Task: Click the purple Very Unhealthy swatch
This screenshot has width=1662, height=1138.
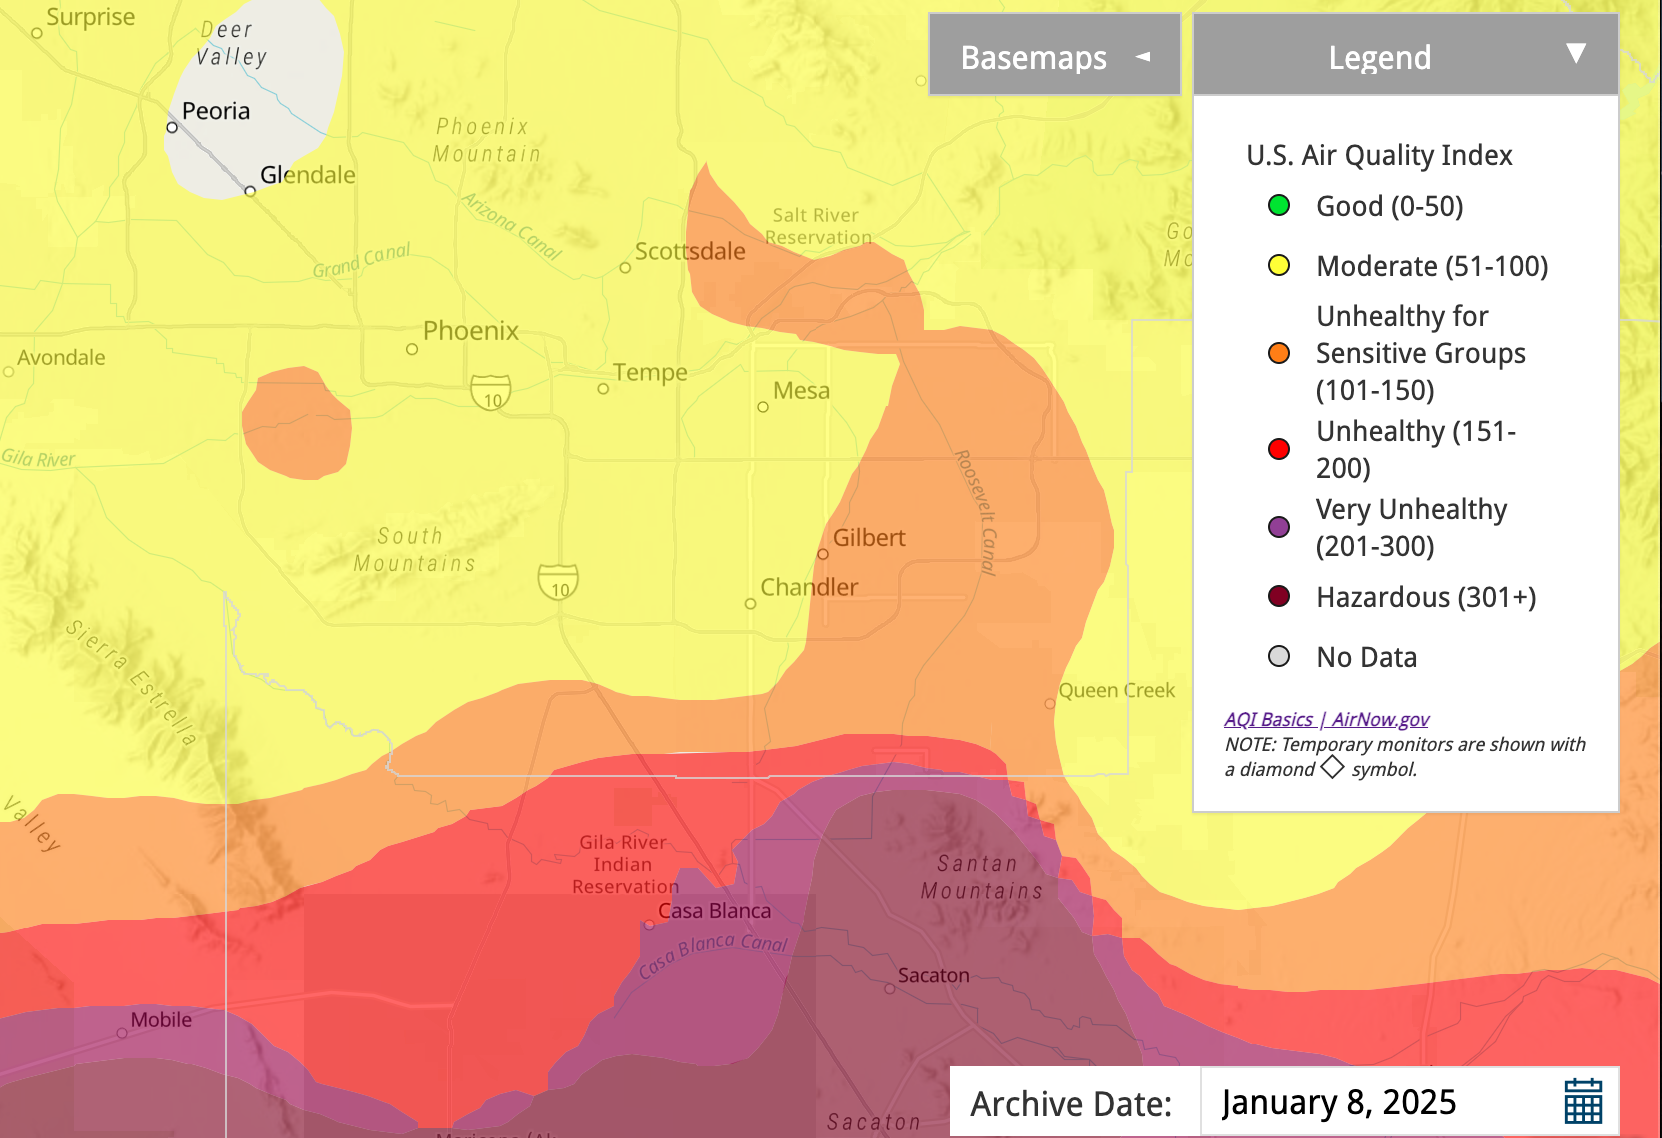Action: (x=1278, y=527)
